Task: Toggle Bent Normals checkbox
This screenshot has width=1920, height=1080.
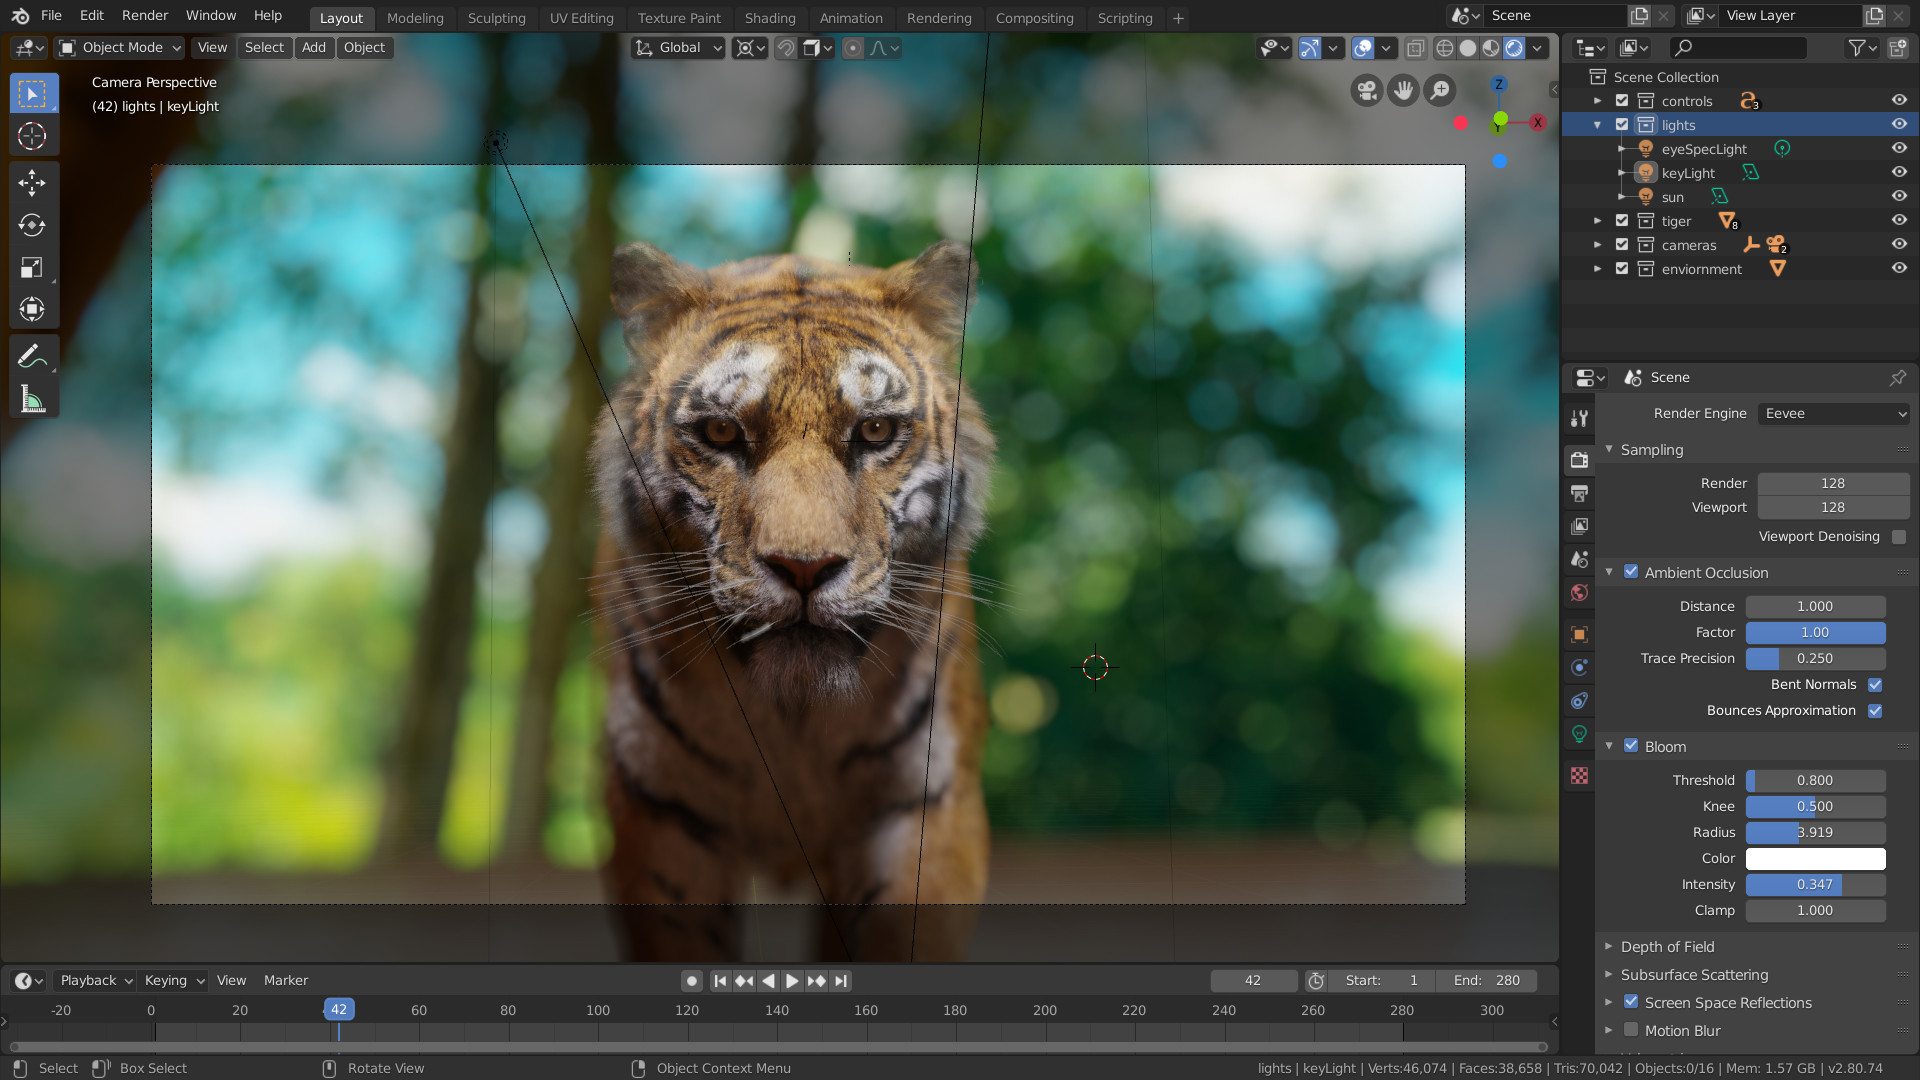Action: [x=1875, y=684]
